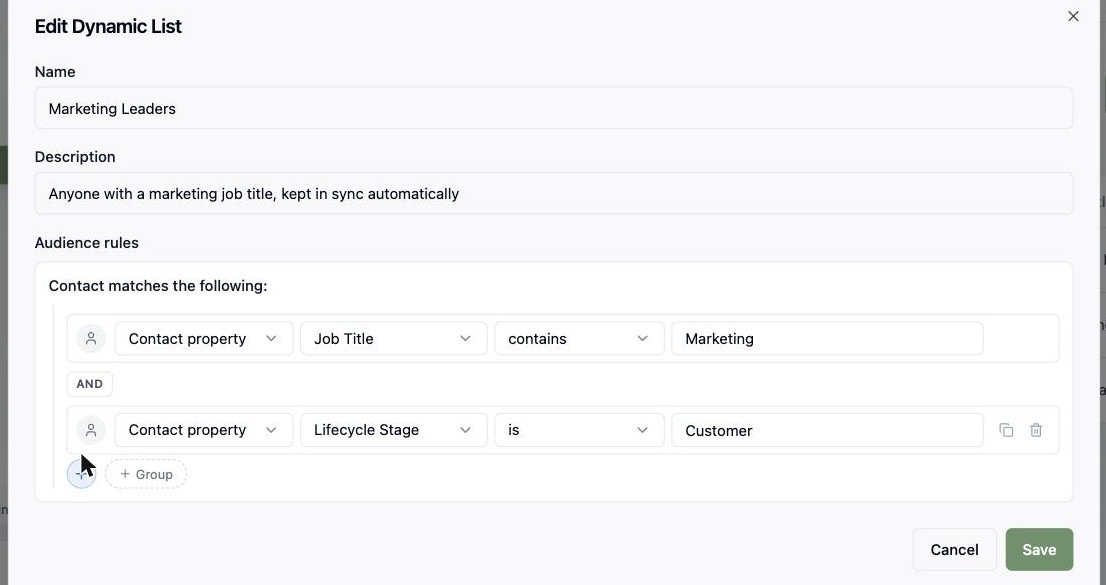Open Contact property dropdown in Job Title row
This screenshot has height=585, width=1106.
tap(204, 339)
